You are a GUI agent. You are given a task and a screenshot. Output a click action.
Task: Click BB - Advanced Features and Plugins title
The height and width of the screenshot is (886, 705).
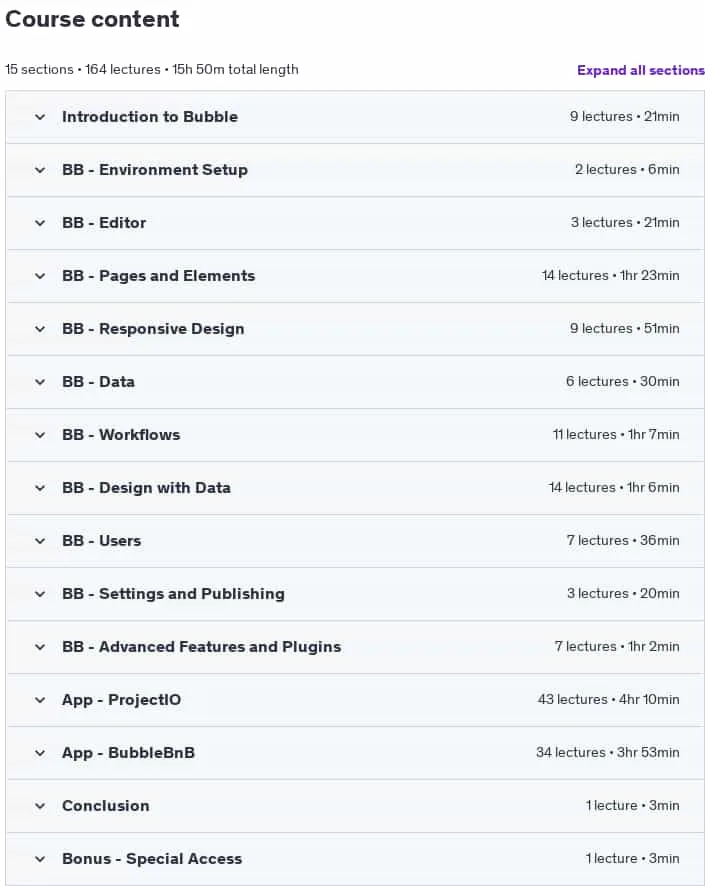tap(202, 647)
